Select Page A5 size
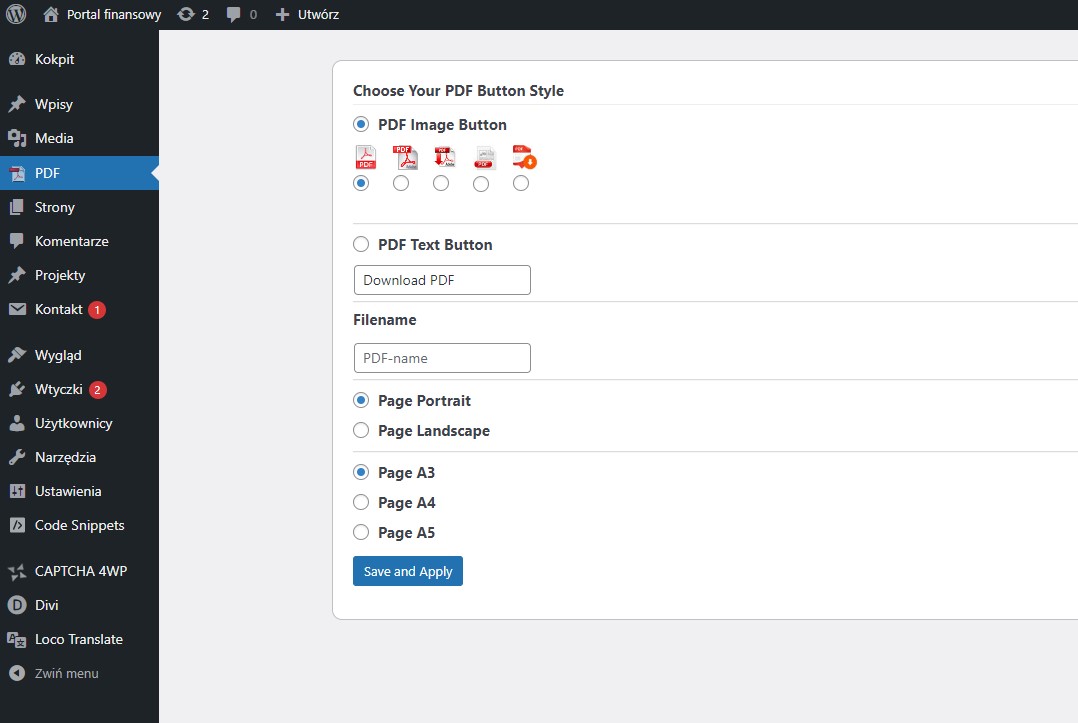Viewport: 1078px width, 723px height. point(361,532)
